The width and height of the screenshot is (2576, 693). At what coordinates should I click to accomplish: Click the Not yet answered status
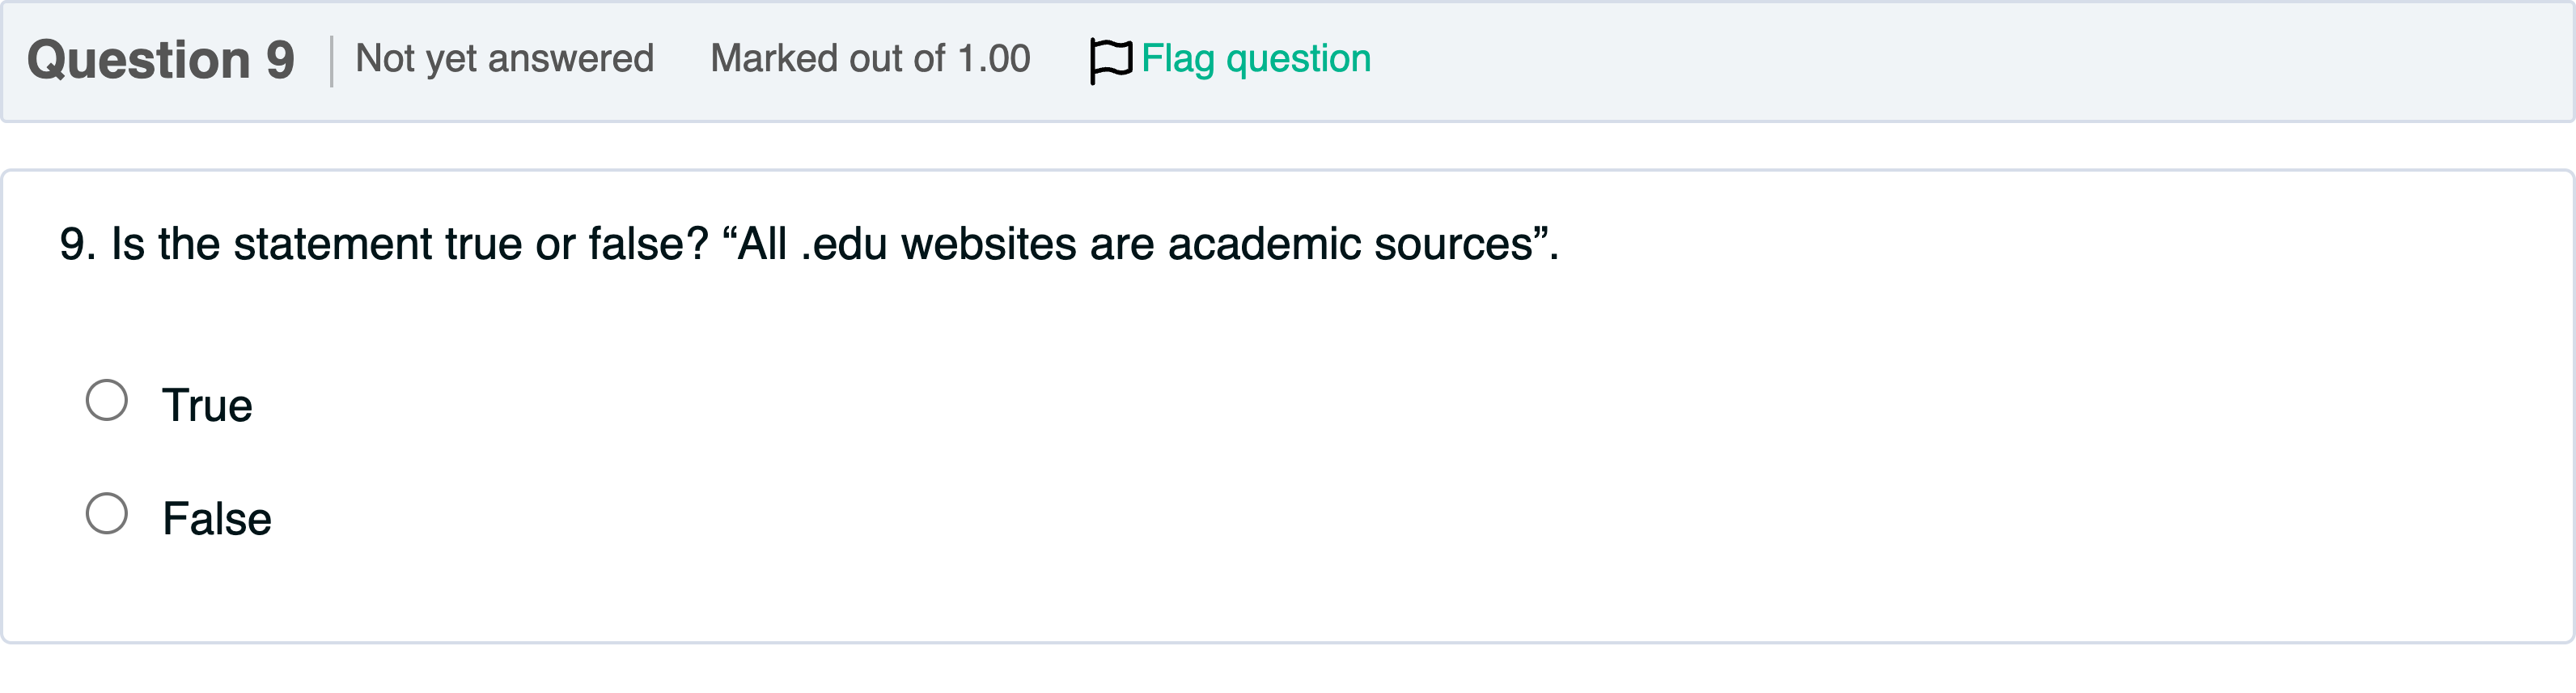point(504,59)
